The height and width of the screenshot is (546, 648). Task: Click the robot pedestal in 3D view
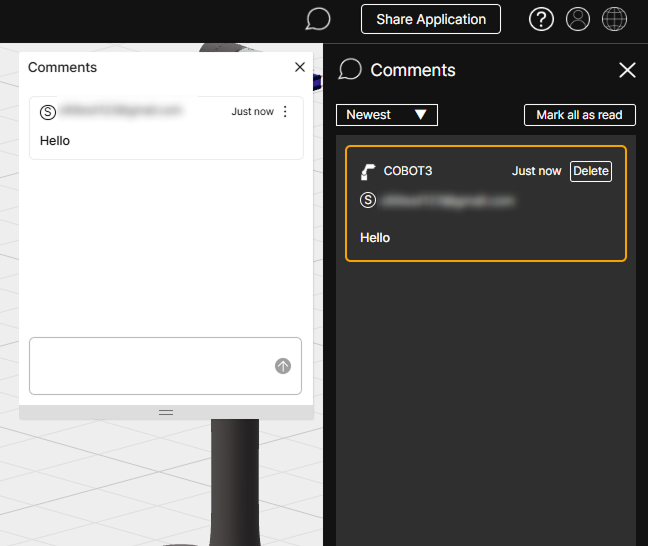point(235,482)
